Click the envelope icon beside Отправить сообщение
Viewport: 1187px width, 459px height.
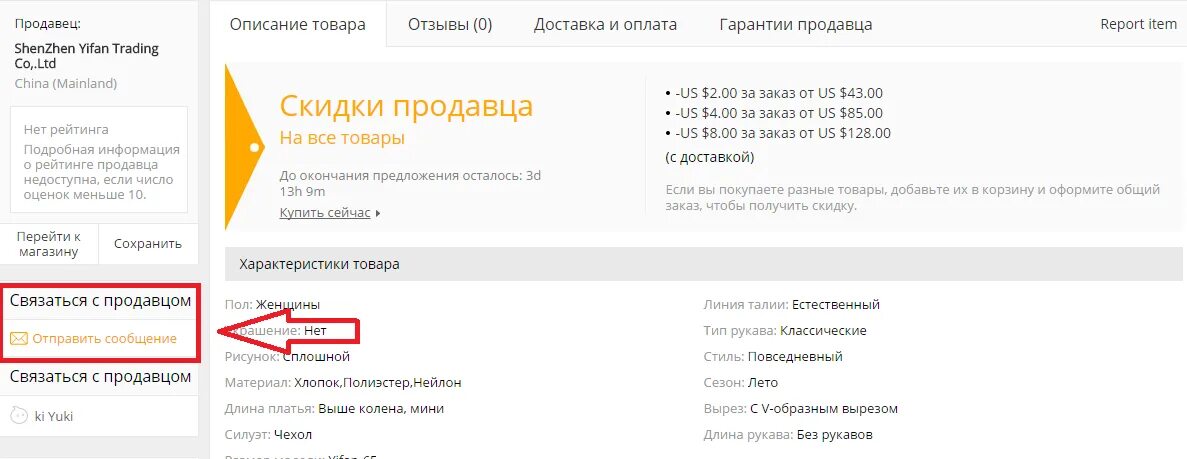[19, 339]
